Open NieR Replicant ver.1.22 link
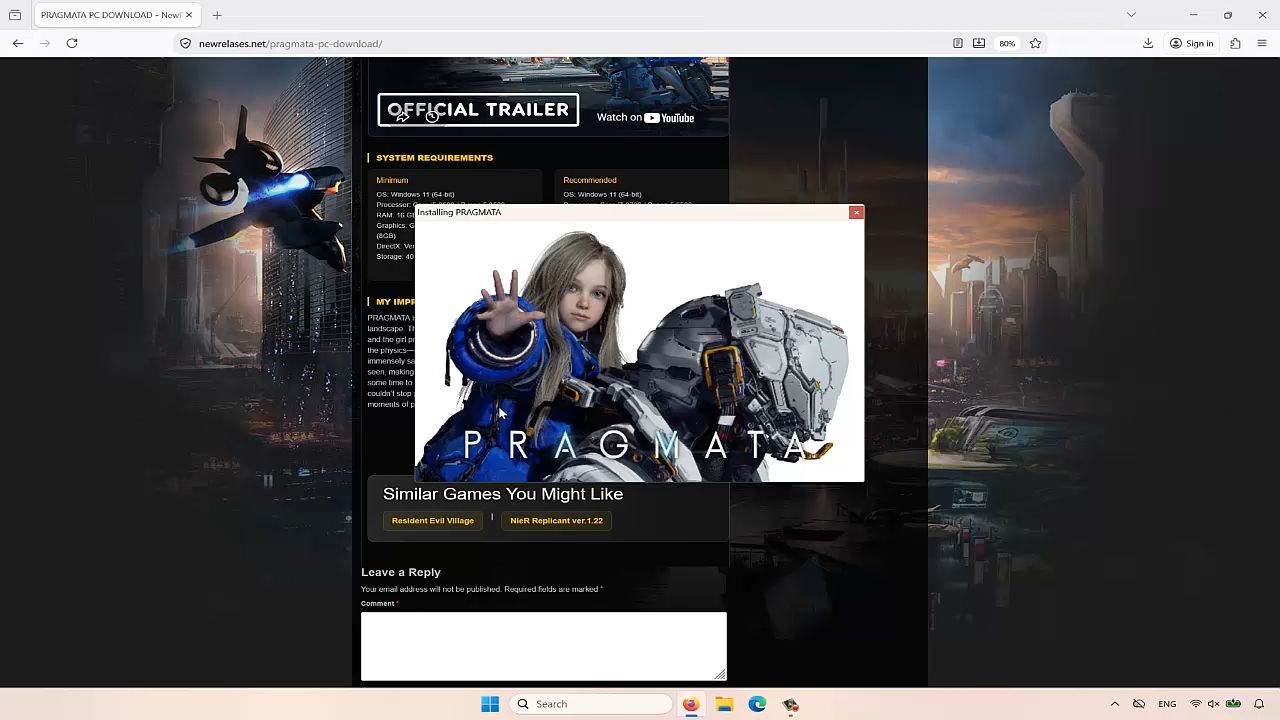The image size is (1280, 720). click(556, 521)
